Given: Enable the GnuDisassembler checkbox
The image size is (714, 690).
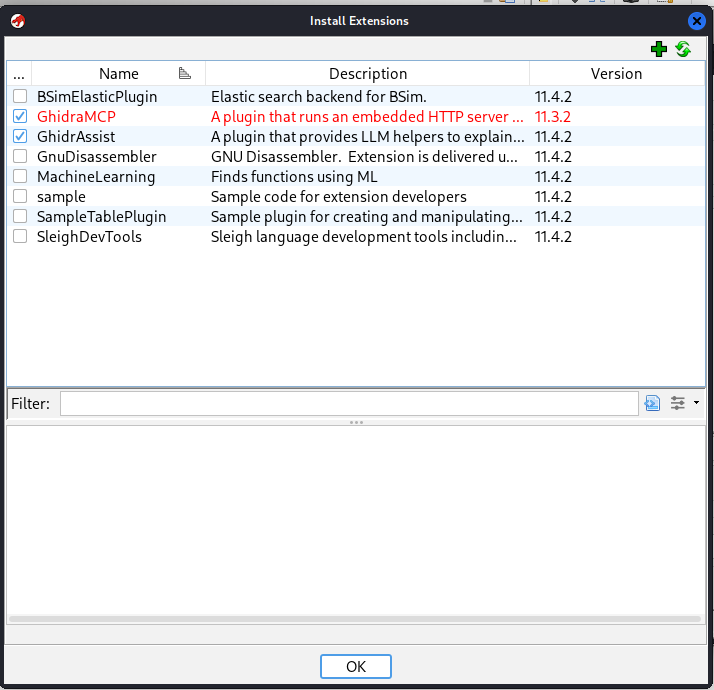Looking at the screenshot, I should pos(20,157).
